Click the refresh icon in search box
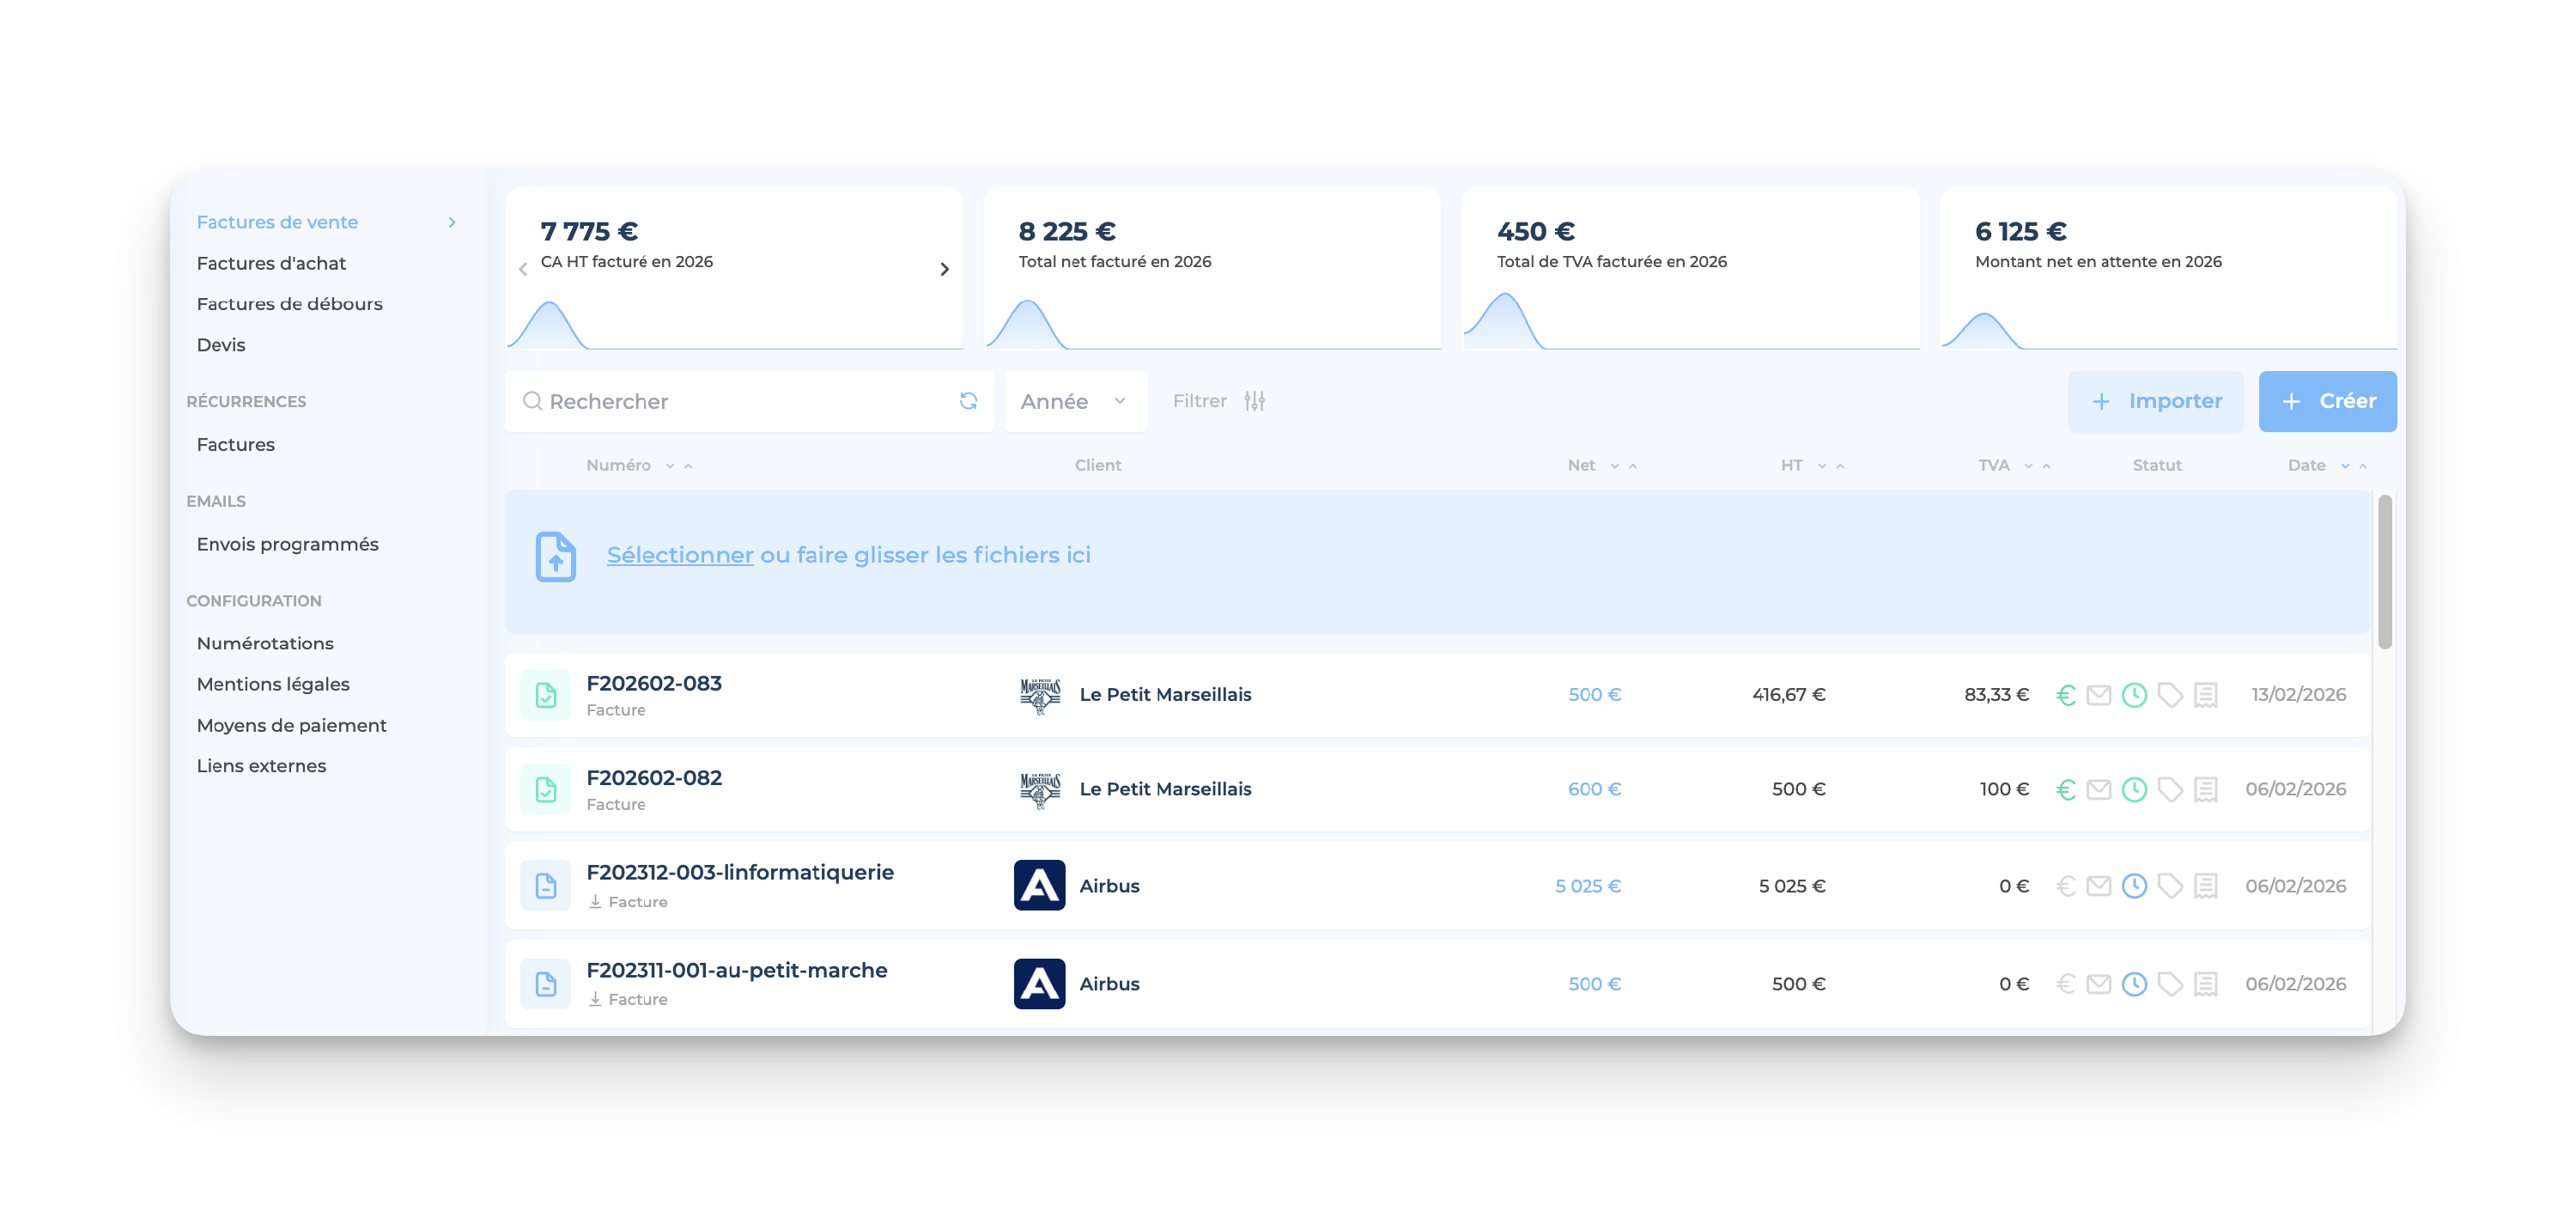Viewport: 2576px width, 1206px height. click(968, 401)
